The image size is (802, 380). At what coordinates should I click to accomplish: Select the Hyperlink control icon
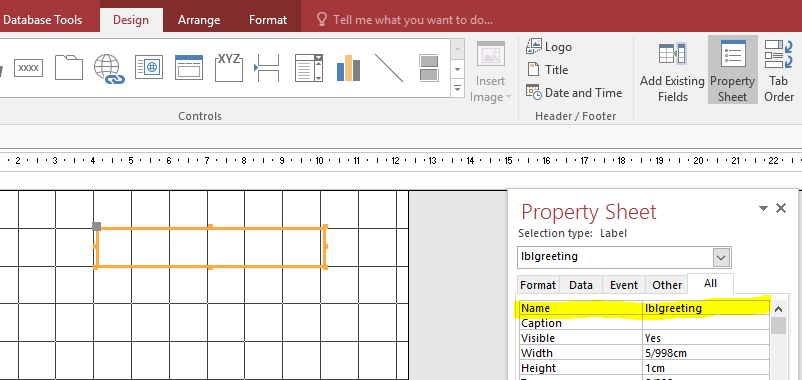point(109,69)
